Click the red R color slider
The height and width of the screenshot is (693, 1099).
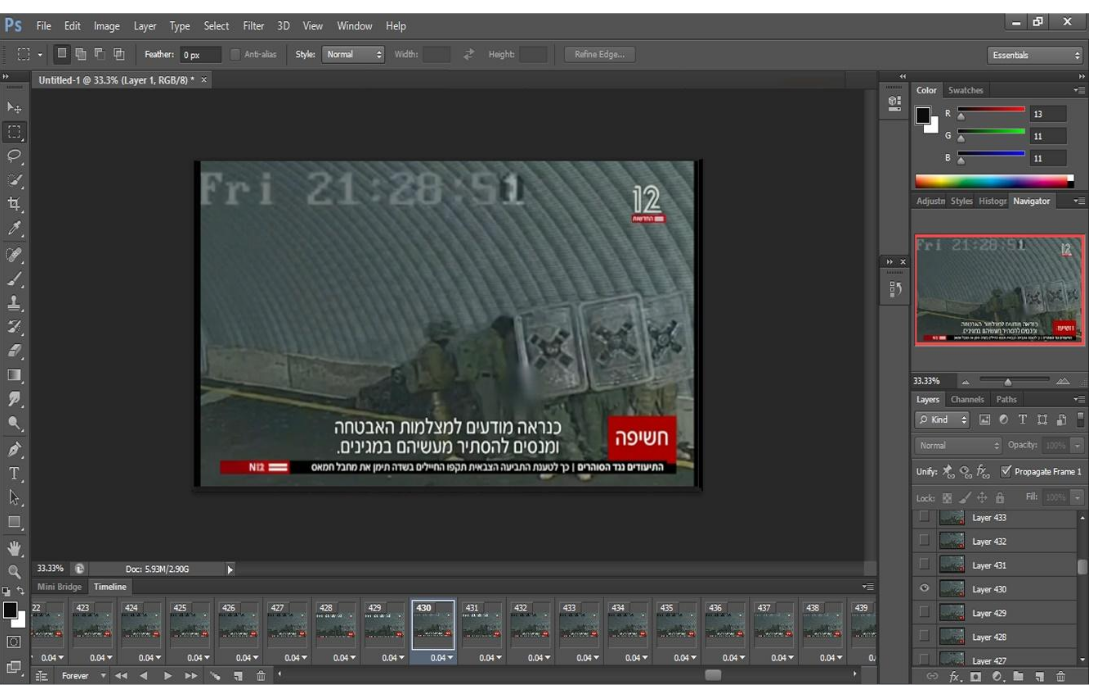(990, 111)
